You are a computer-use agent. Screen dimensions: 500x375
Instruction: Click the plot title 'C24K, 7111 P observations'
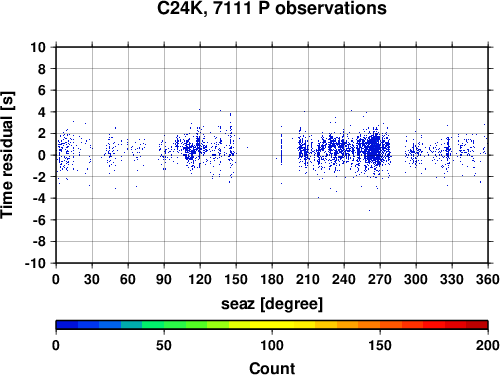click(x=272, y=8)
